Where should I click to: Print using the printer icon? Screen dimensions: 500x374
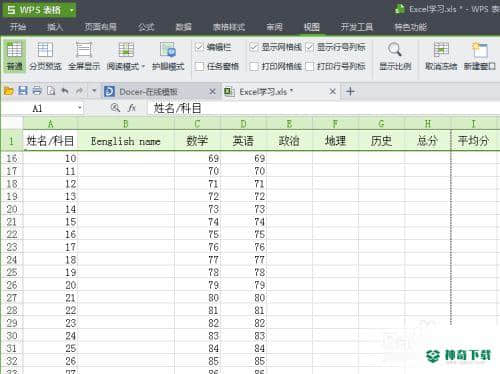pos(37,91)
